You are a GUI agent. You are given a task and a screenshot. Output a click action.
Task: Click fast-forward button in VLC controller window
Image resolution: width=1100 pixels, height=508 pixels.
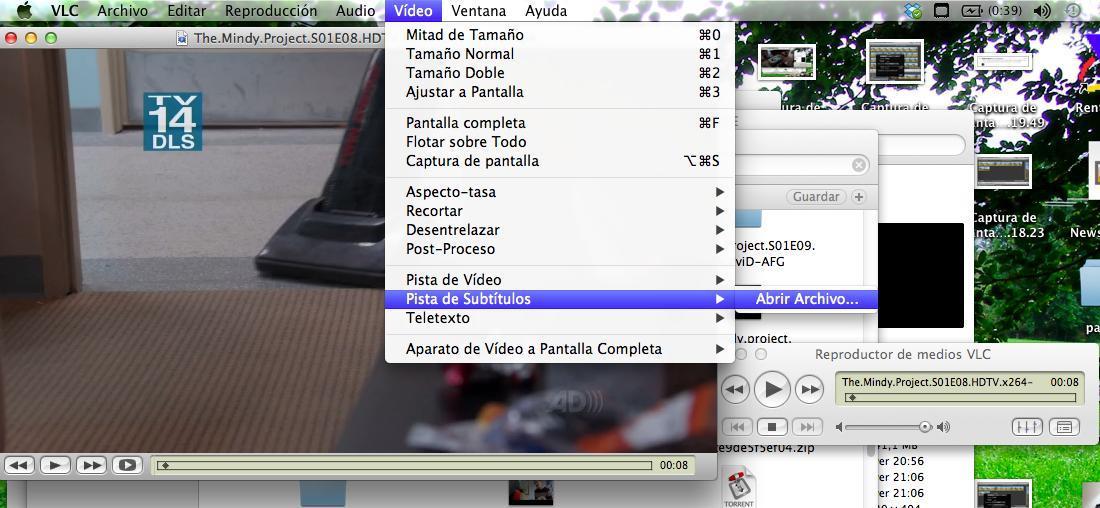click(809, 389)
